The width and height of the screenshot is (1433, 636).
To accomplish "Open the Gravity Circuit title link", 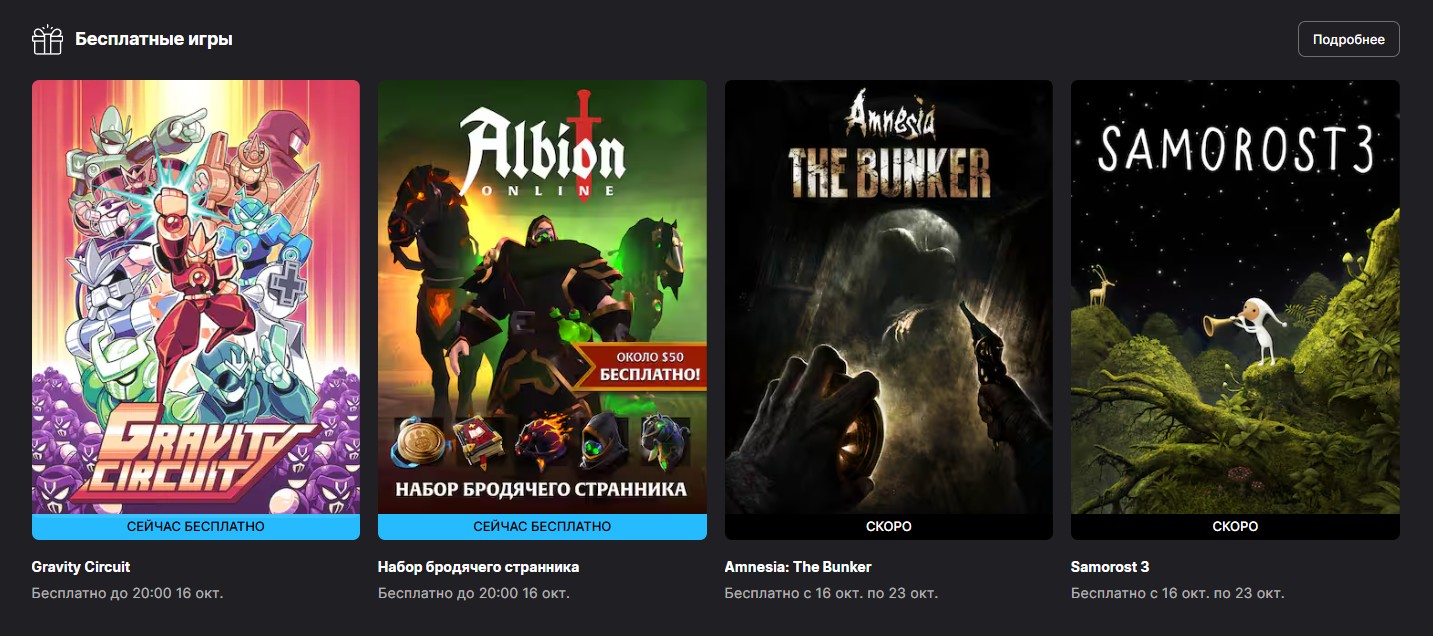I will click(81, 567).
